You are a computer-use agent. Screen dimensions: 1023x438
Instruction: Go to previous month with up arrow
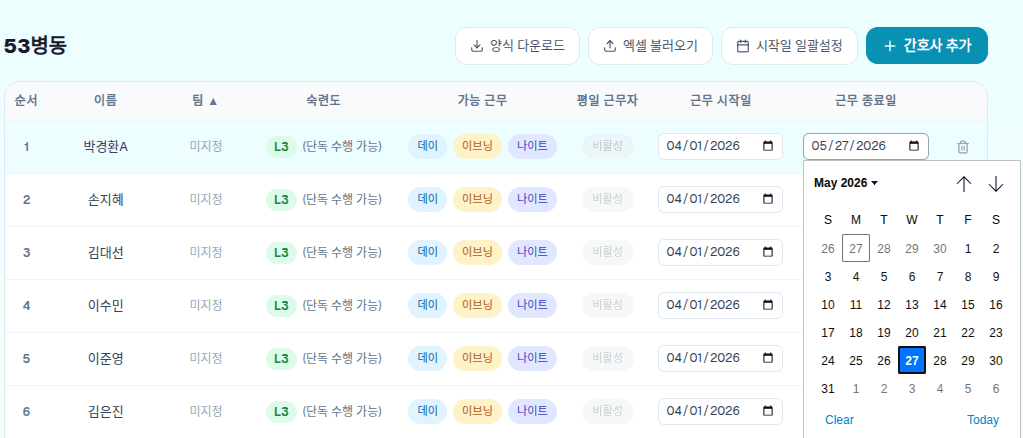(964, 184)
